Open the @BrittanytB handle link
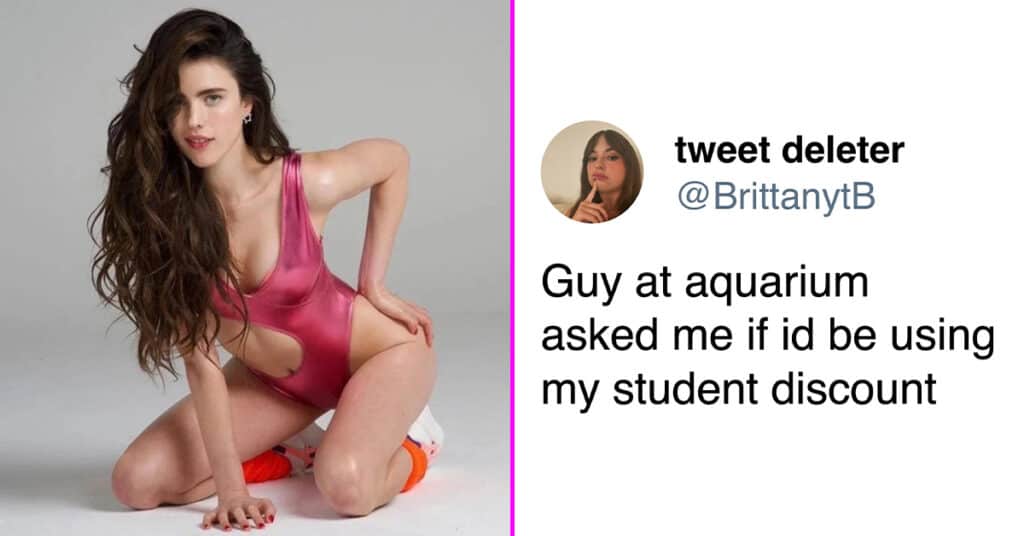Image resolution: width=1024 pixels, height=536 pixels. (x=775, y=195)
